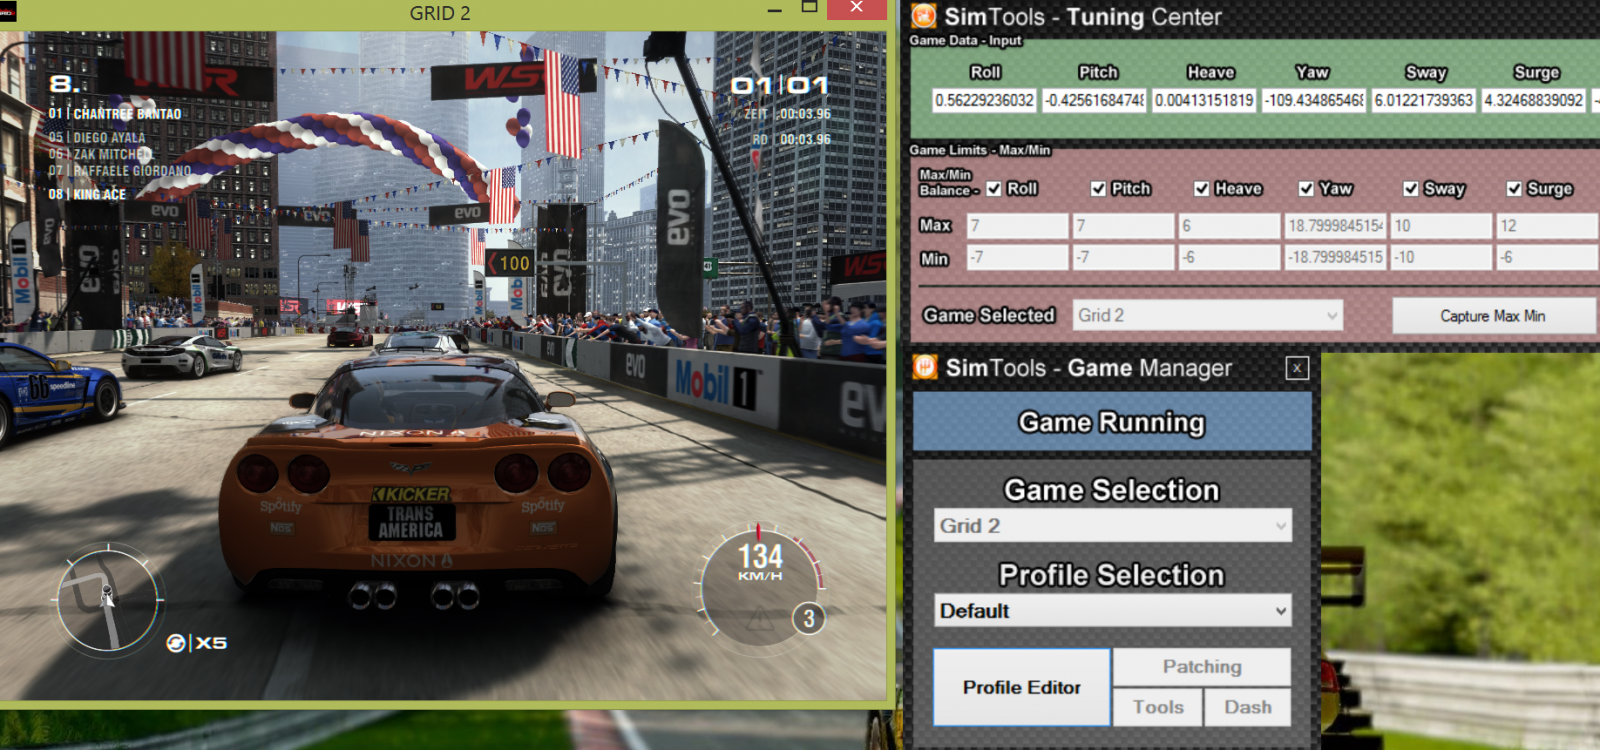
Task: Click the Game Running status banner
Action: tap(1112, 422)
